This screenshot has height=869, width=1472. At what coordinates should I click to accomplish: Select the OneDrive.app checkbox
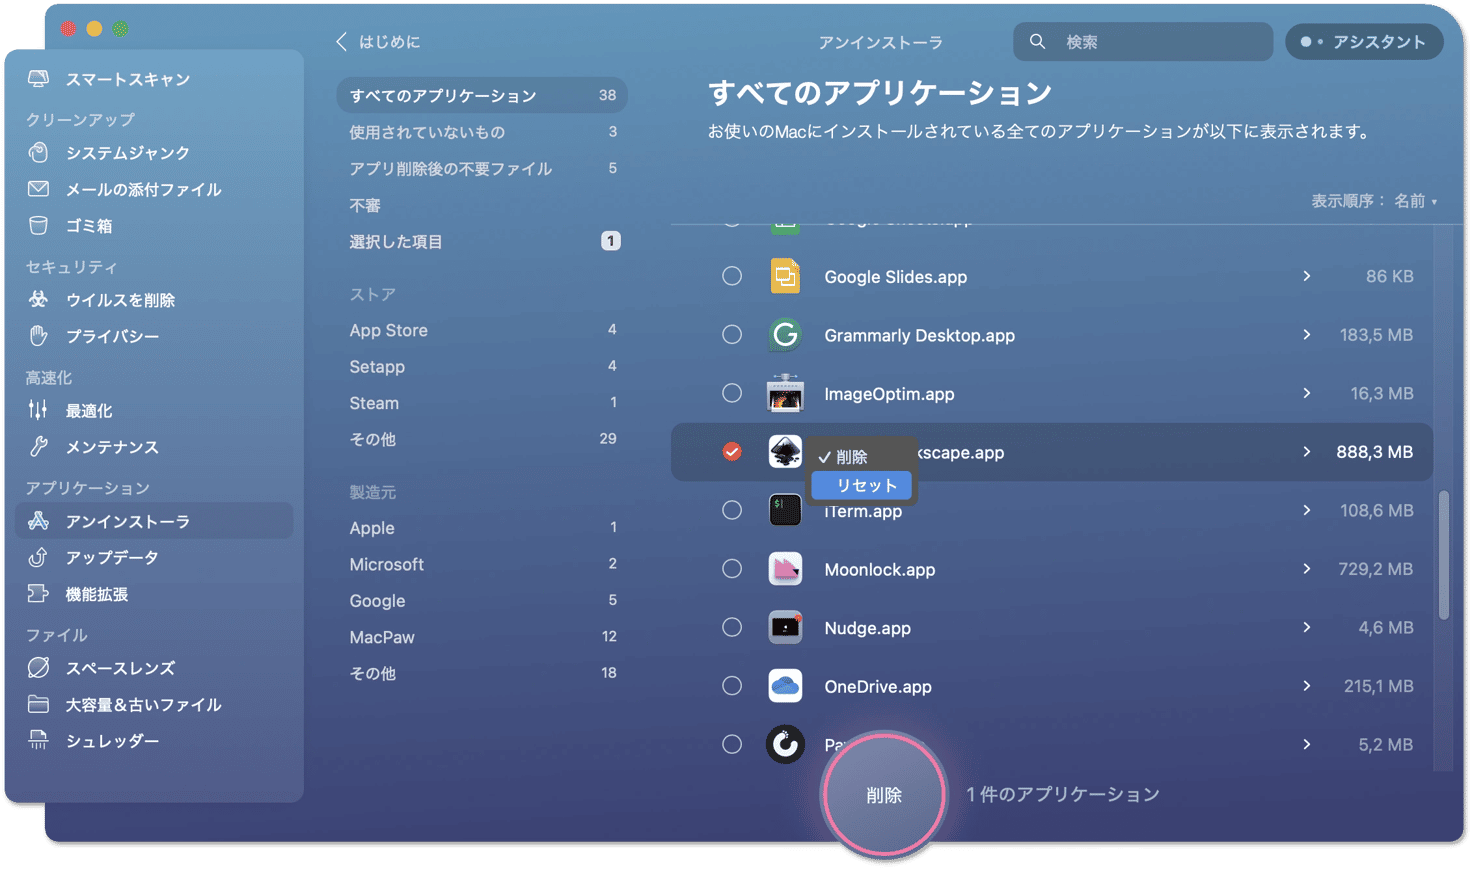(732, 686)
